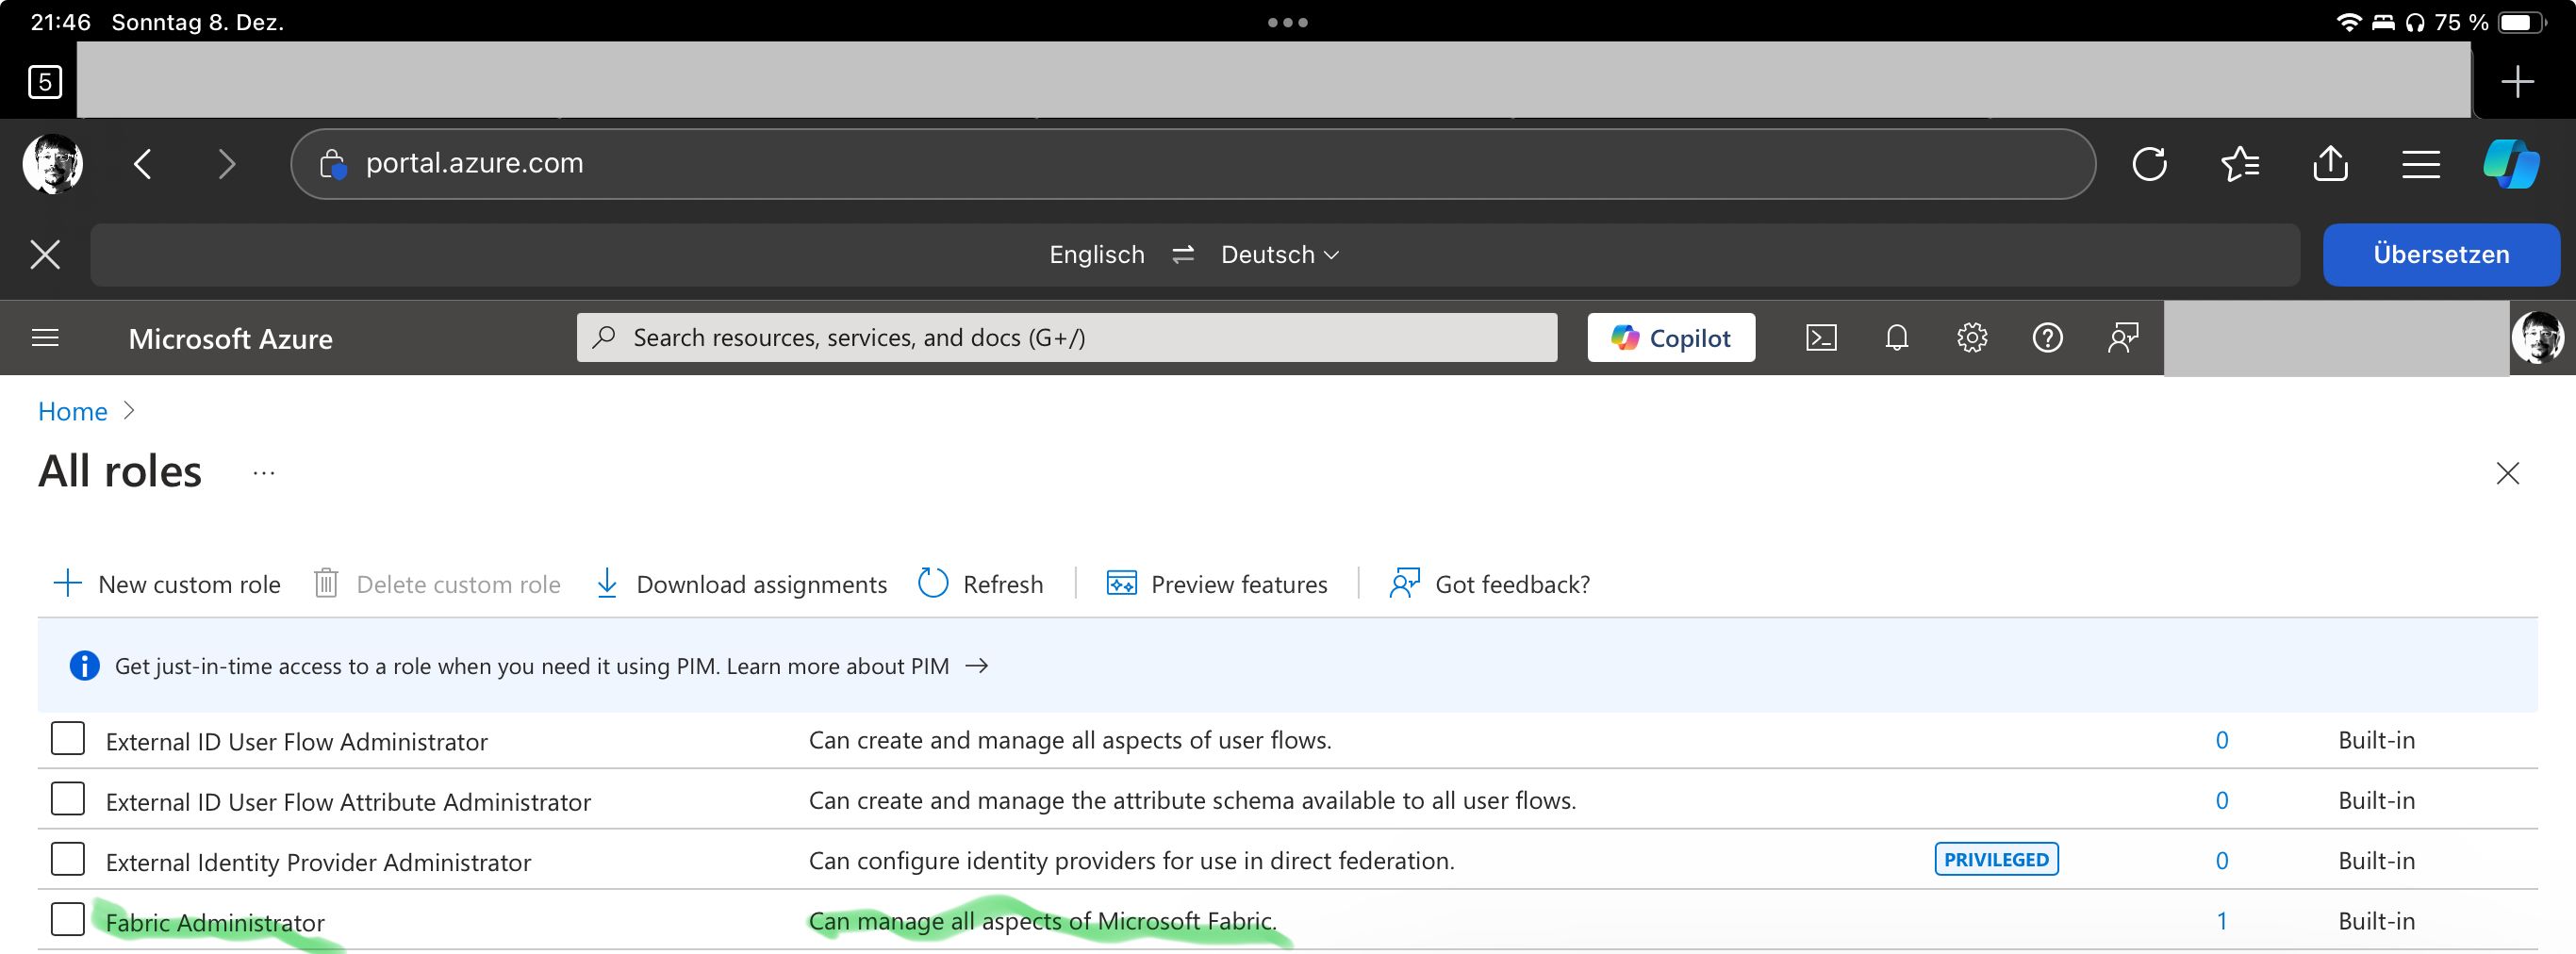Tap the portal.azure.com address bar
This screenshot has width=2576, height=954.
point(1192,164)
